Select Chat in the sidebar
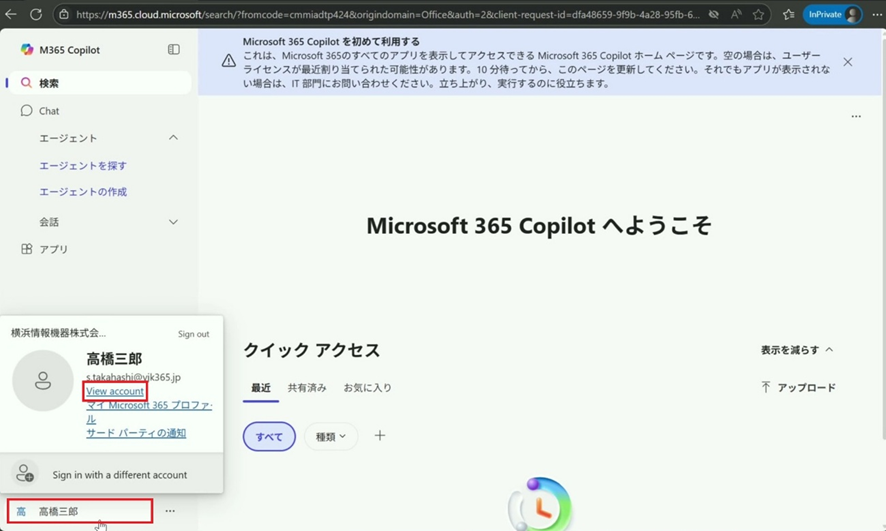 point(49,111)
